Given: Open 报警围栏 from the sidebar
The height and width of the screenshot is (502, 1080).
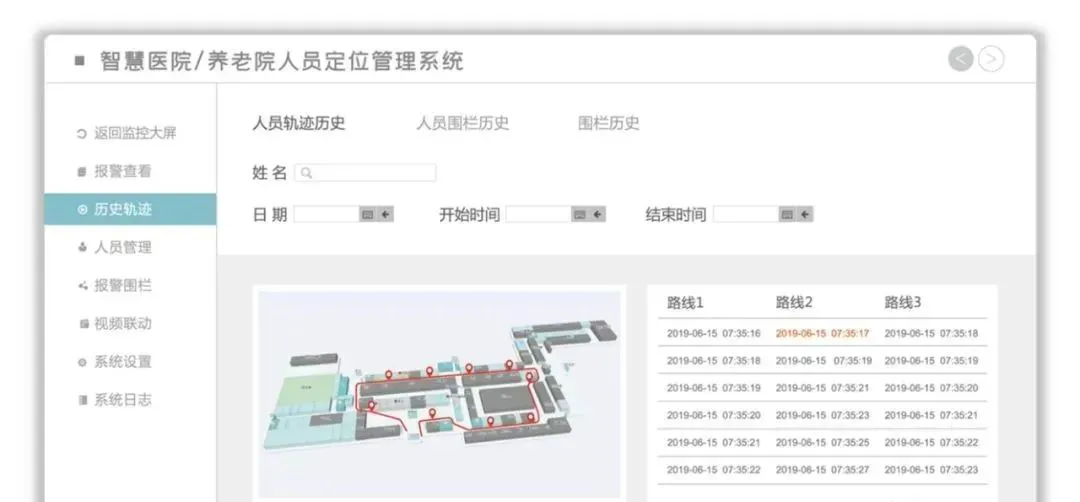Looking at the screenshot, I should (x=122, y=285).
